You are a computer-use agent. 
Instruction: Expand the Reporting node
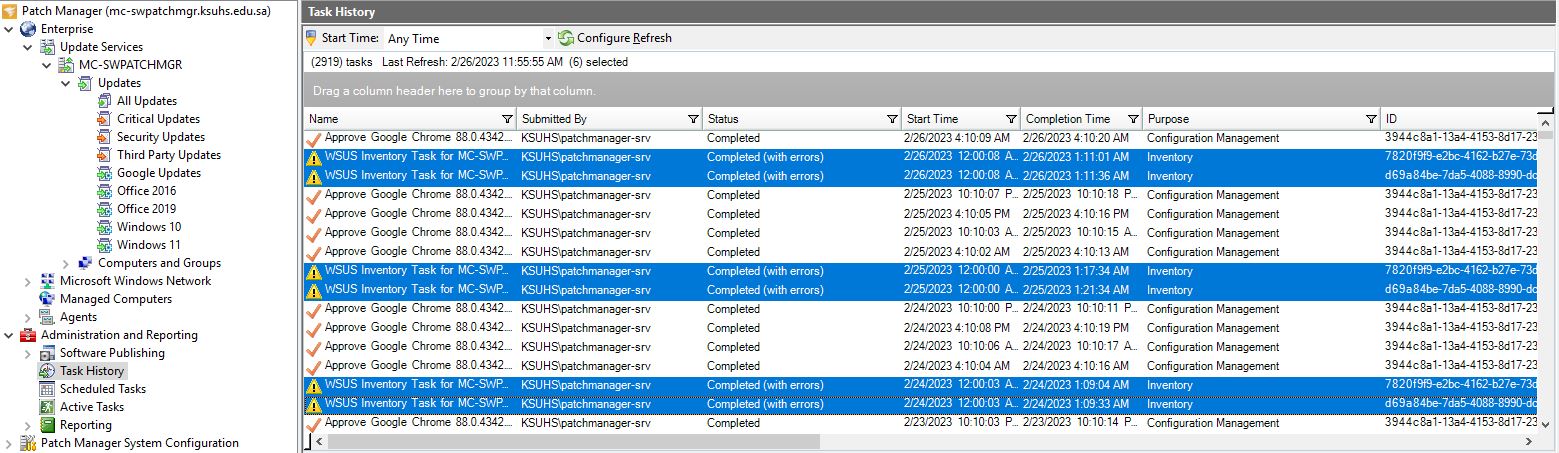click(x=28, y=425)
